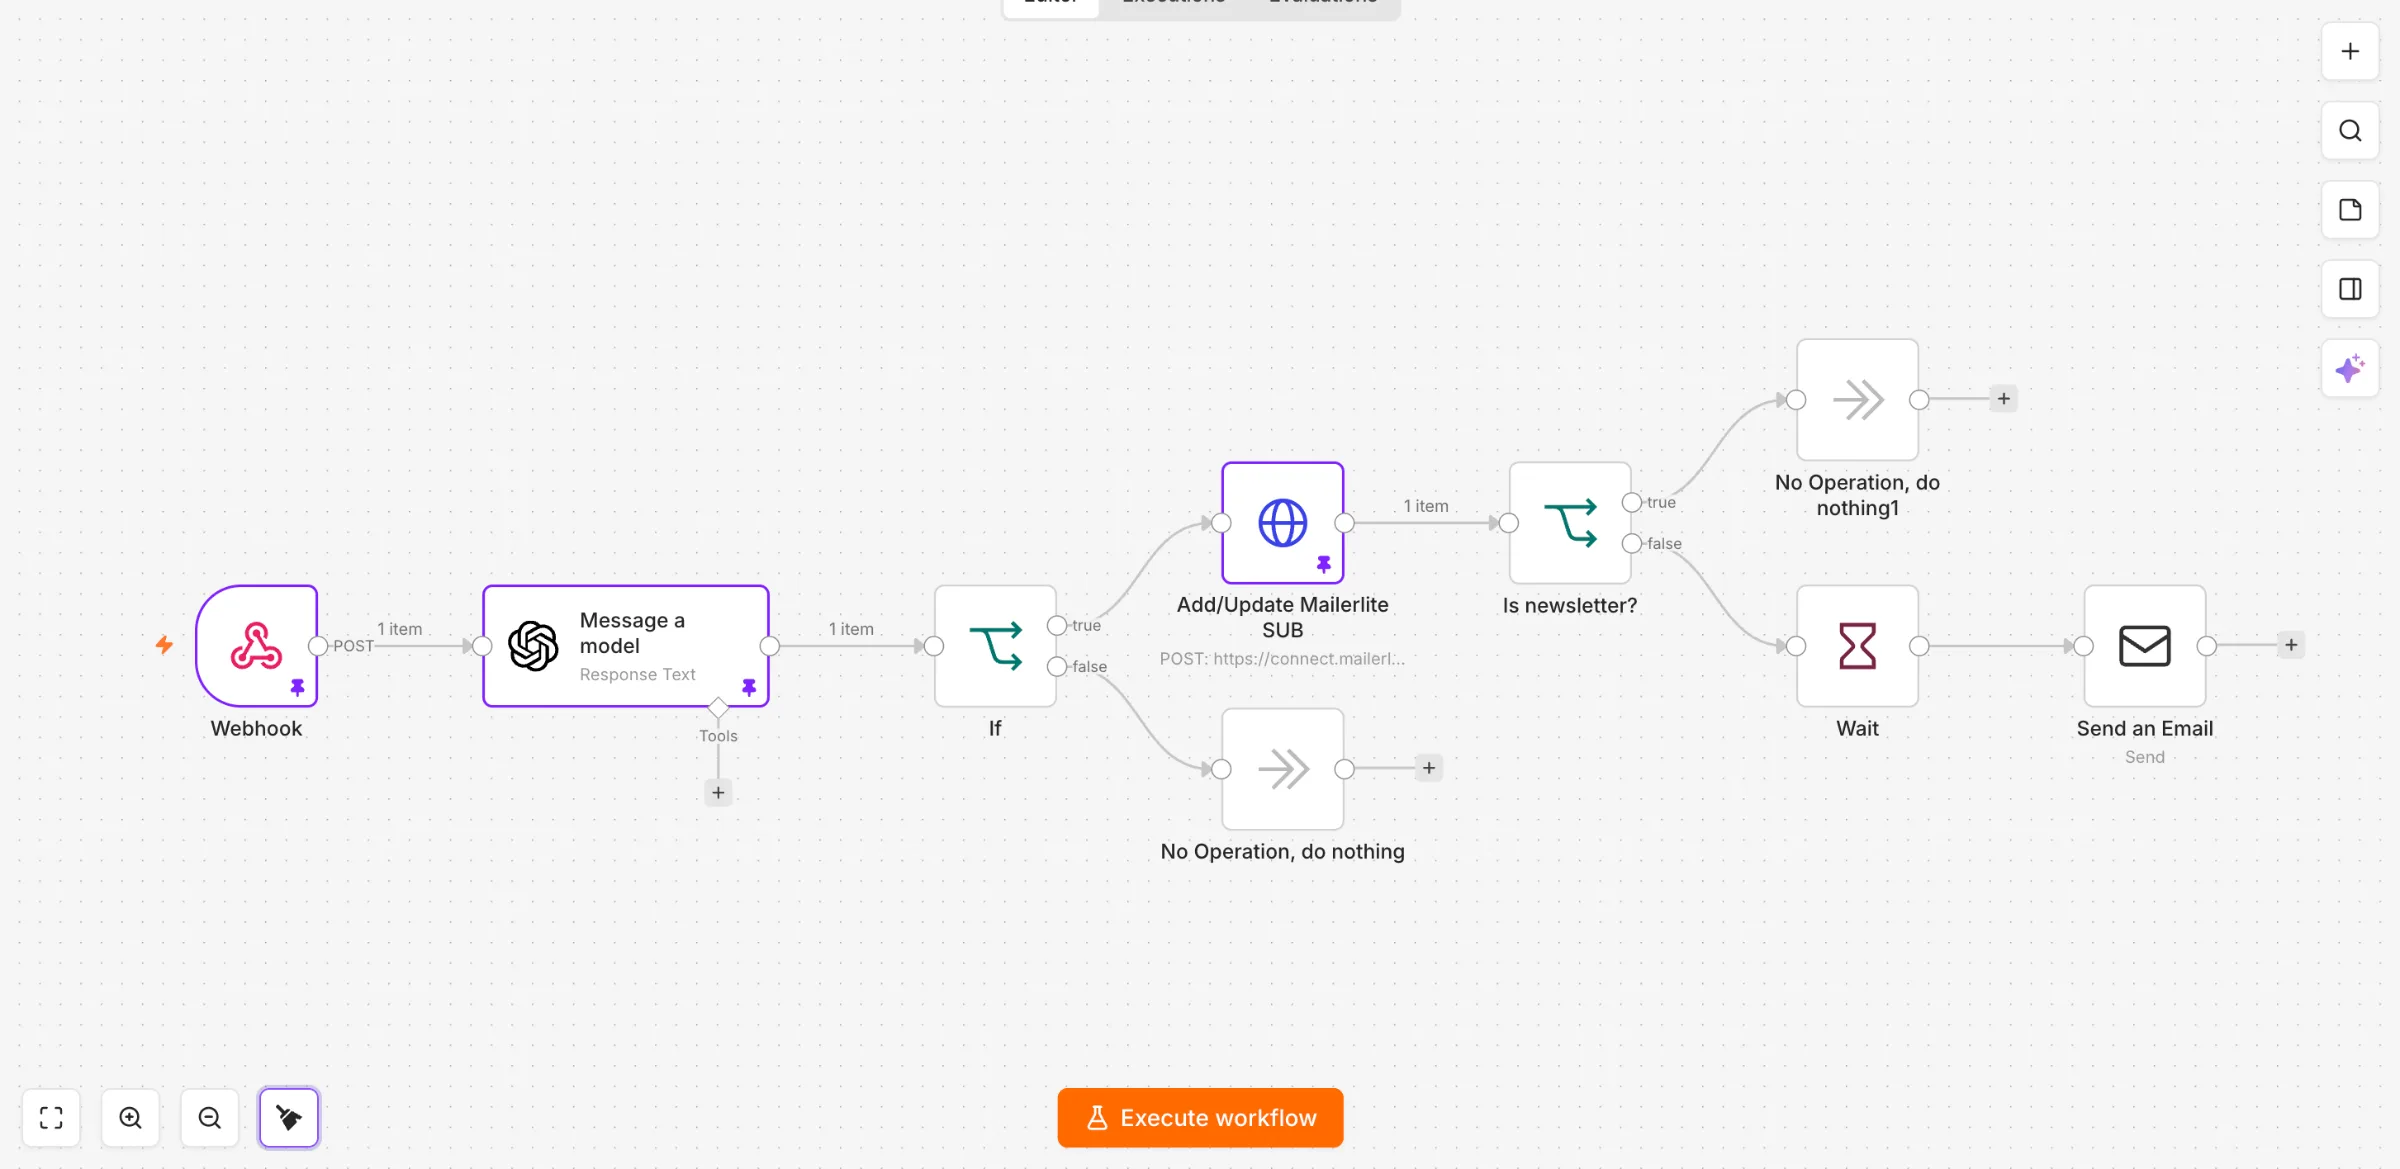Screen dimensions: 2400x1169
Task: Click the "Response Text" subtitle
Action: pos(637,675)
